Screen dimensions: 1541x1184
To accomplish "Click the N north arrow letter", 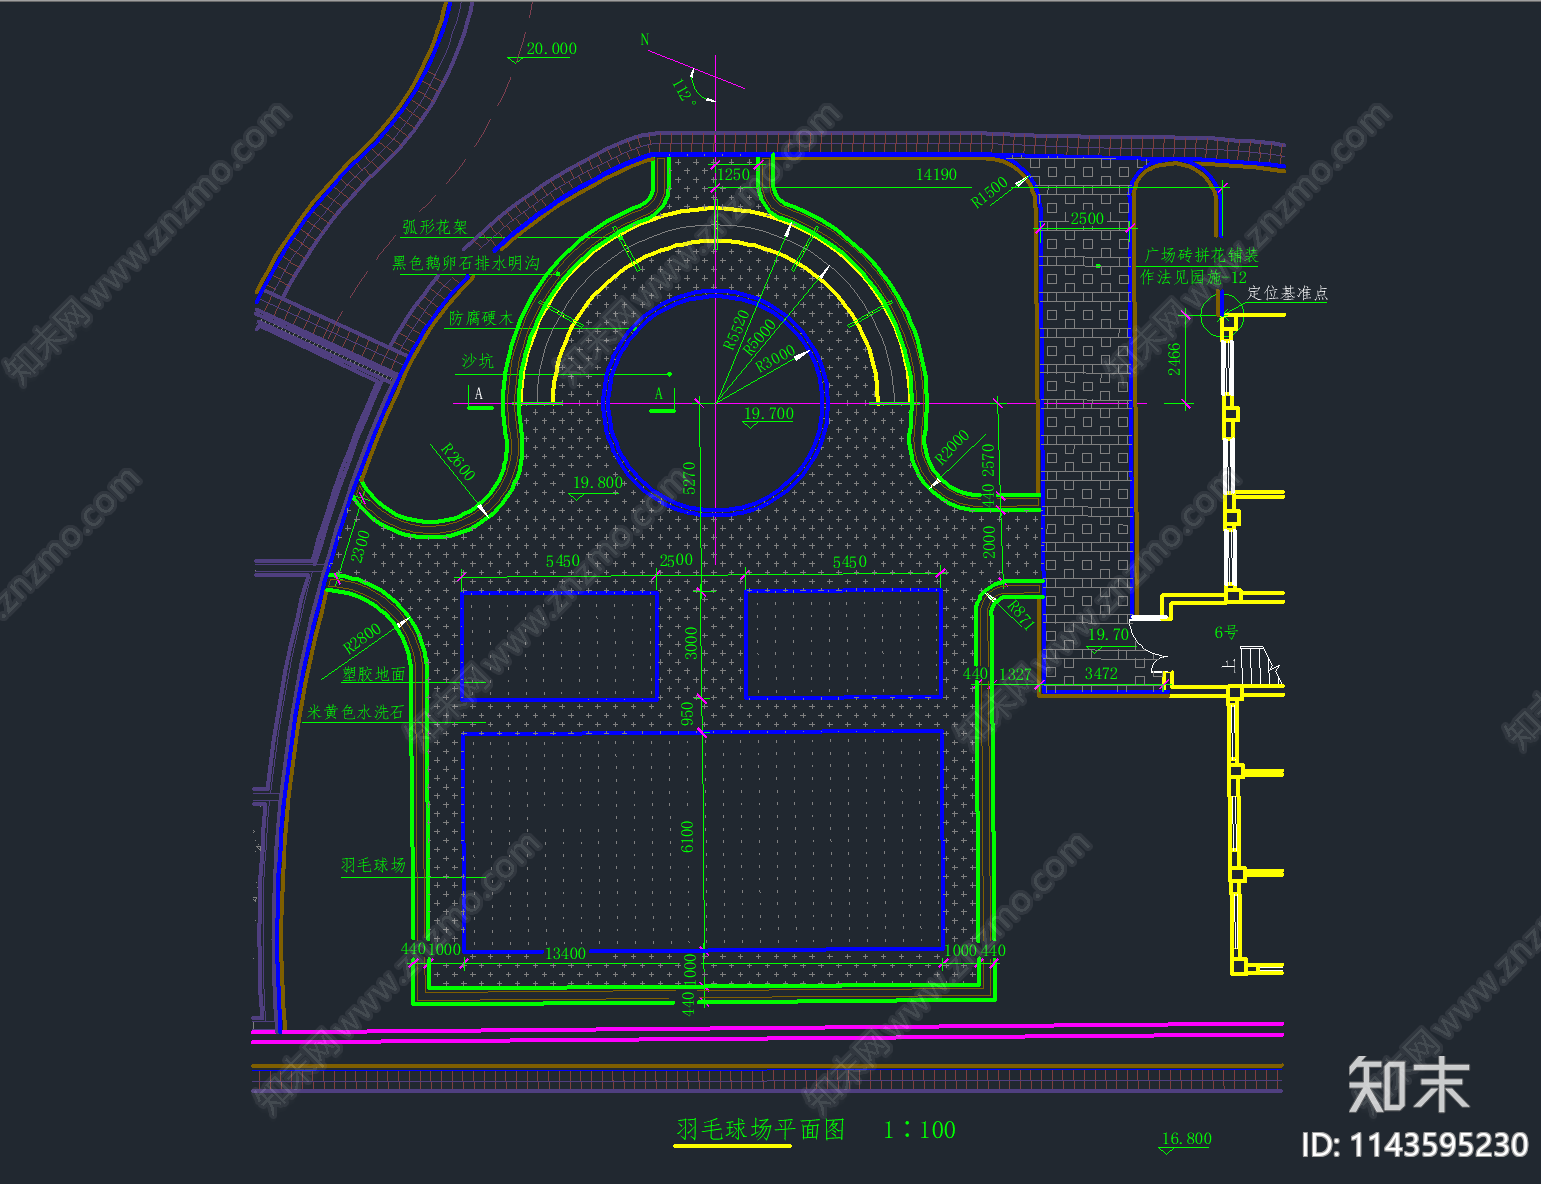I will 645,41.
